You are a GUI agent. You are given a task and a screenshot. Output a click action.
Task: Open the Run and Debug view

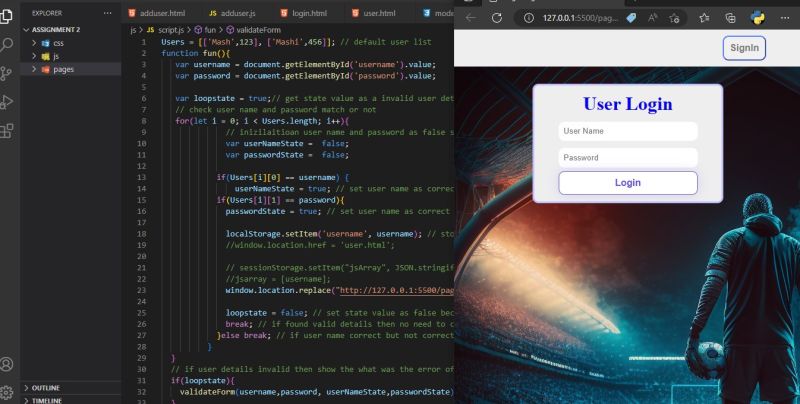point(7,102)
